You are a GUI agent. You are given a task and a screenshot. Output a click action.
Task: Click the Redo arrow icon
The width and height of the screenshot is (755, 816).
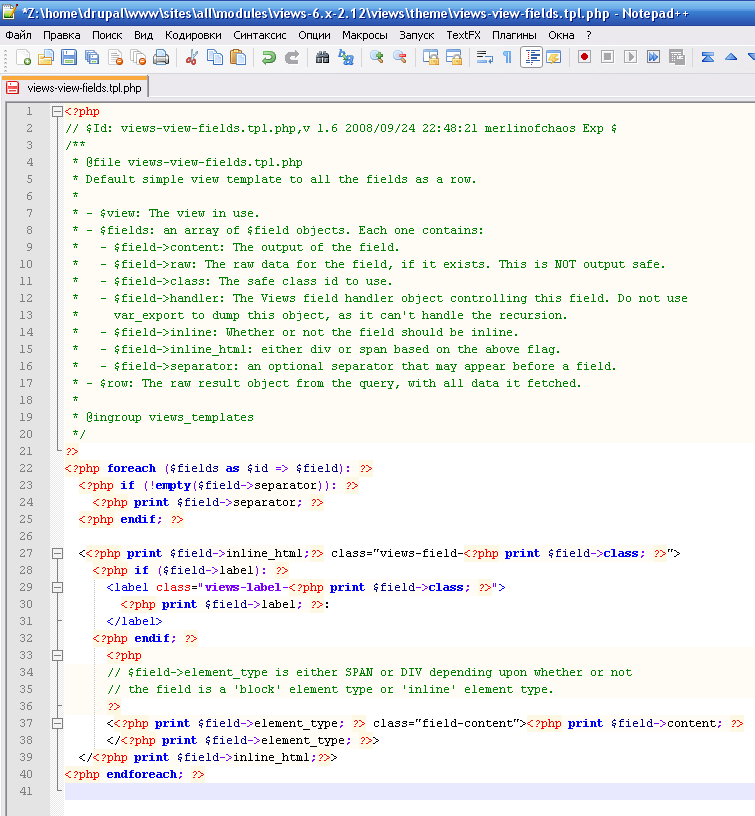pos(291,57)
